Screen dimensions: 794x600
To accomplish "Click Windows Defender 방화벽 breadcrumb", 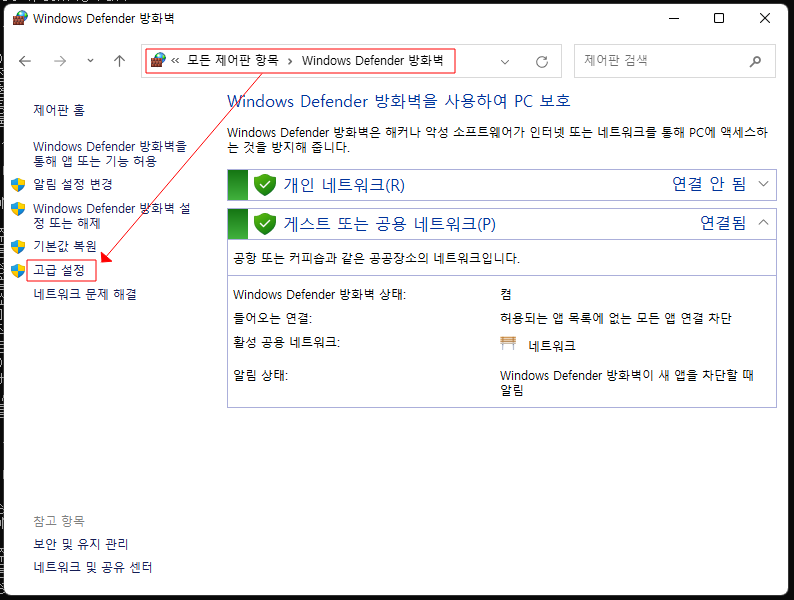I will point(373,60).
